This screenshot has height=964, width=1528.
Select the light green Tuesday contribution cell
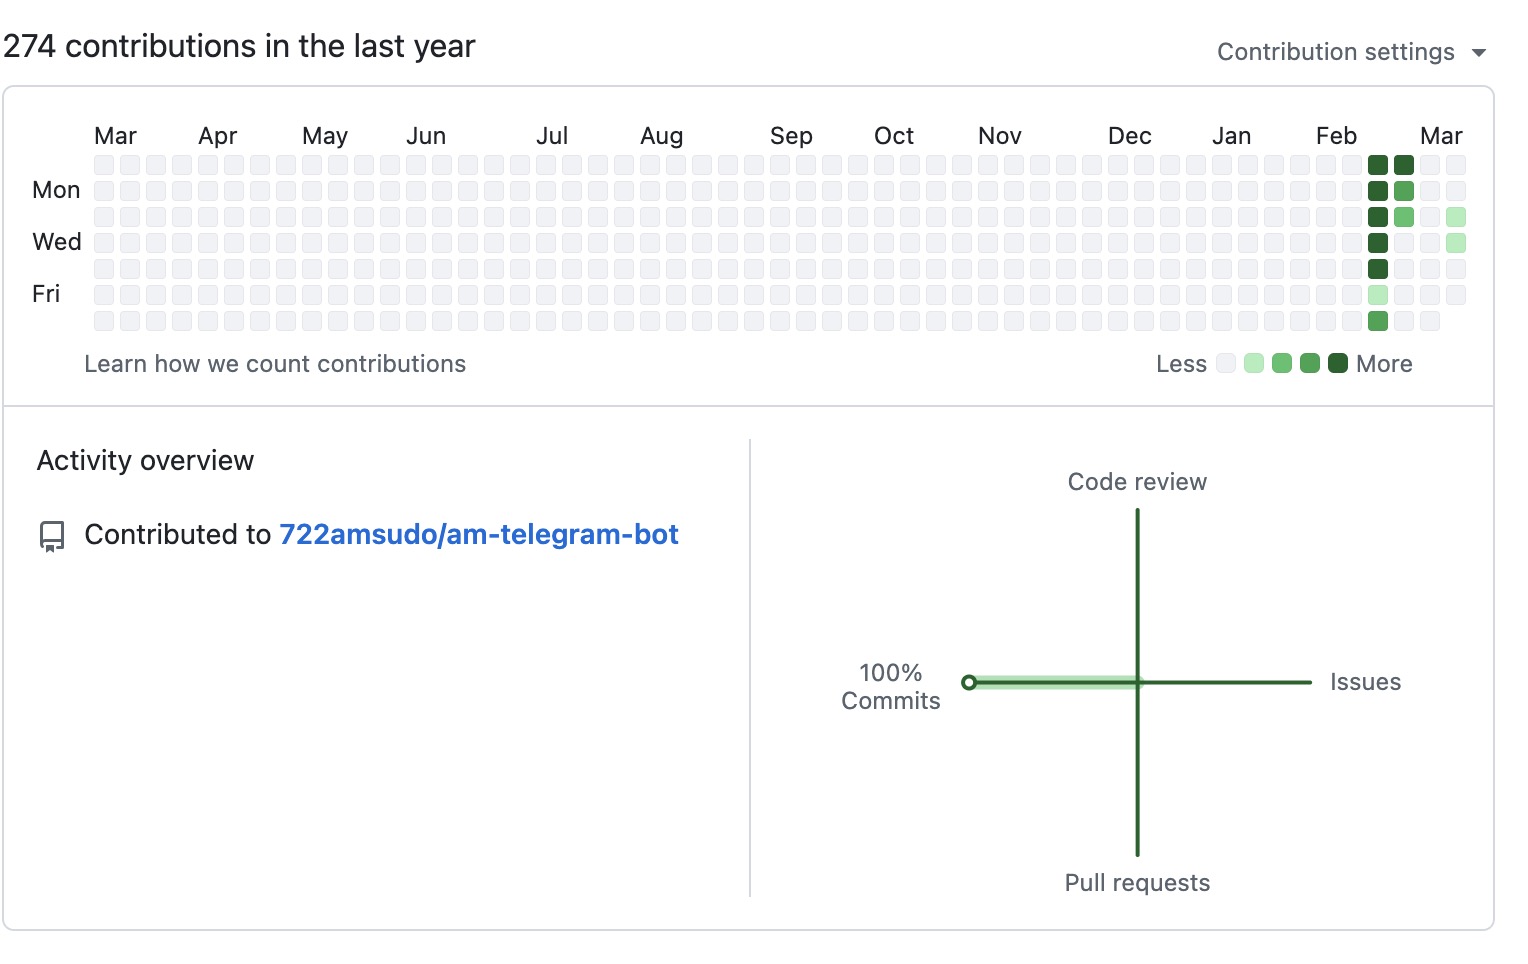(1456, 217)
